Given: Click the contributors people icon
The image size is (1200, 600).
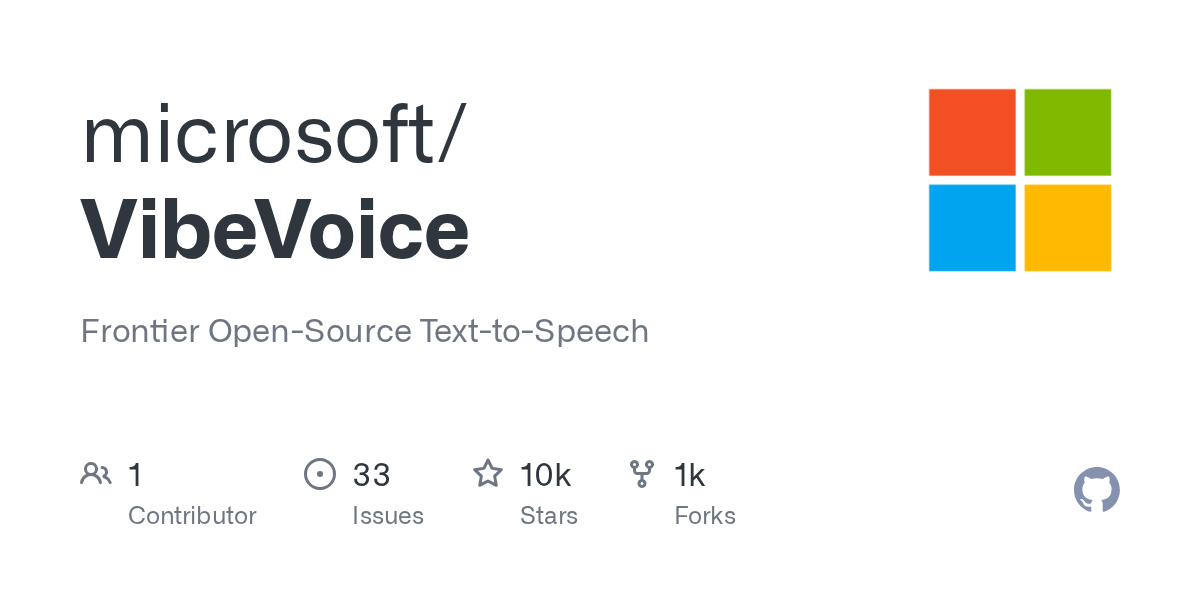Looking at the screenshot, I should (x=96, y=474).
